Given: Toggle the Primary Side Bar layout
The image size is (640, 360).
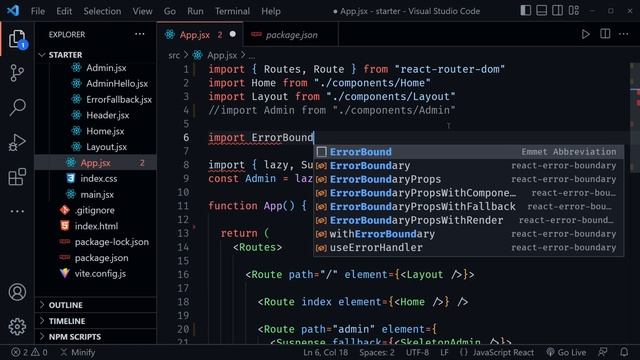Looking at the screenshot, I should tap(526, 11).
